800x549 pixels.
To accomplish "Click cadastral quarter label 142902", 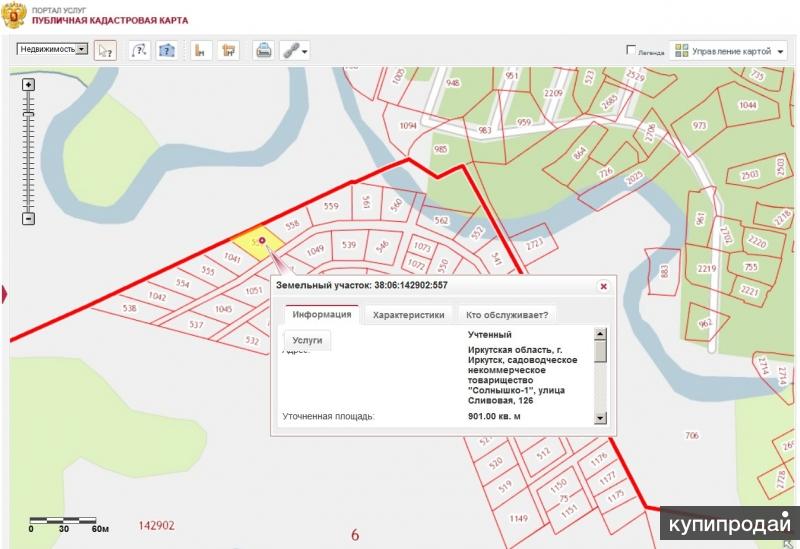I will click(x=157, y=526).
